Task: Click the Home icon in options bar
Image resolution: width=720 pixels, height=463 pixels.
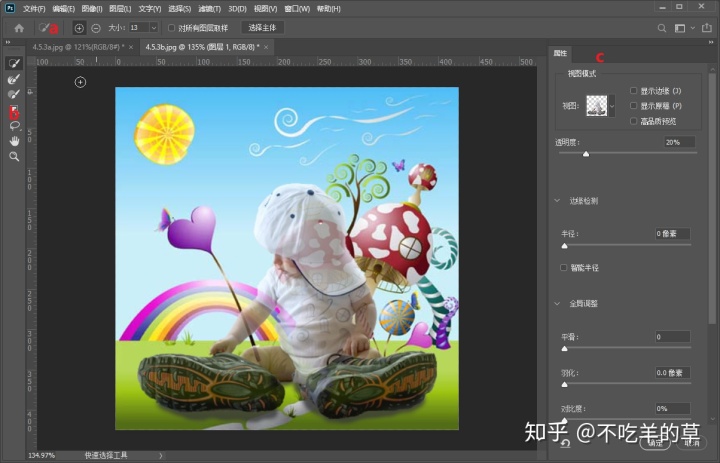Action: pyautogui.click(x=19, y=28)
